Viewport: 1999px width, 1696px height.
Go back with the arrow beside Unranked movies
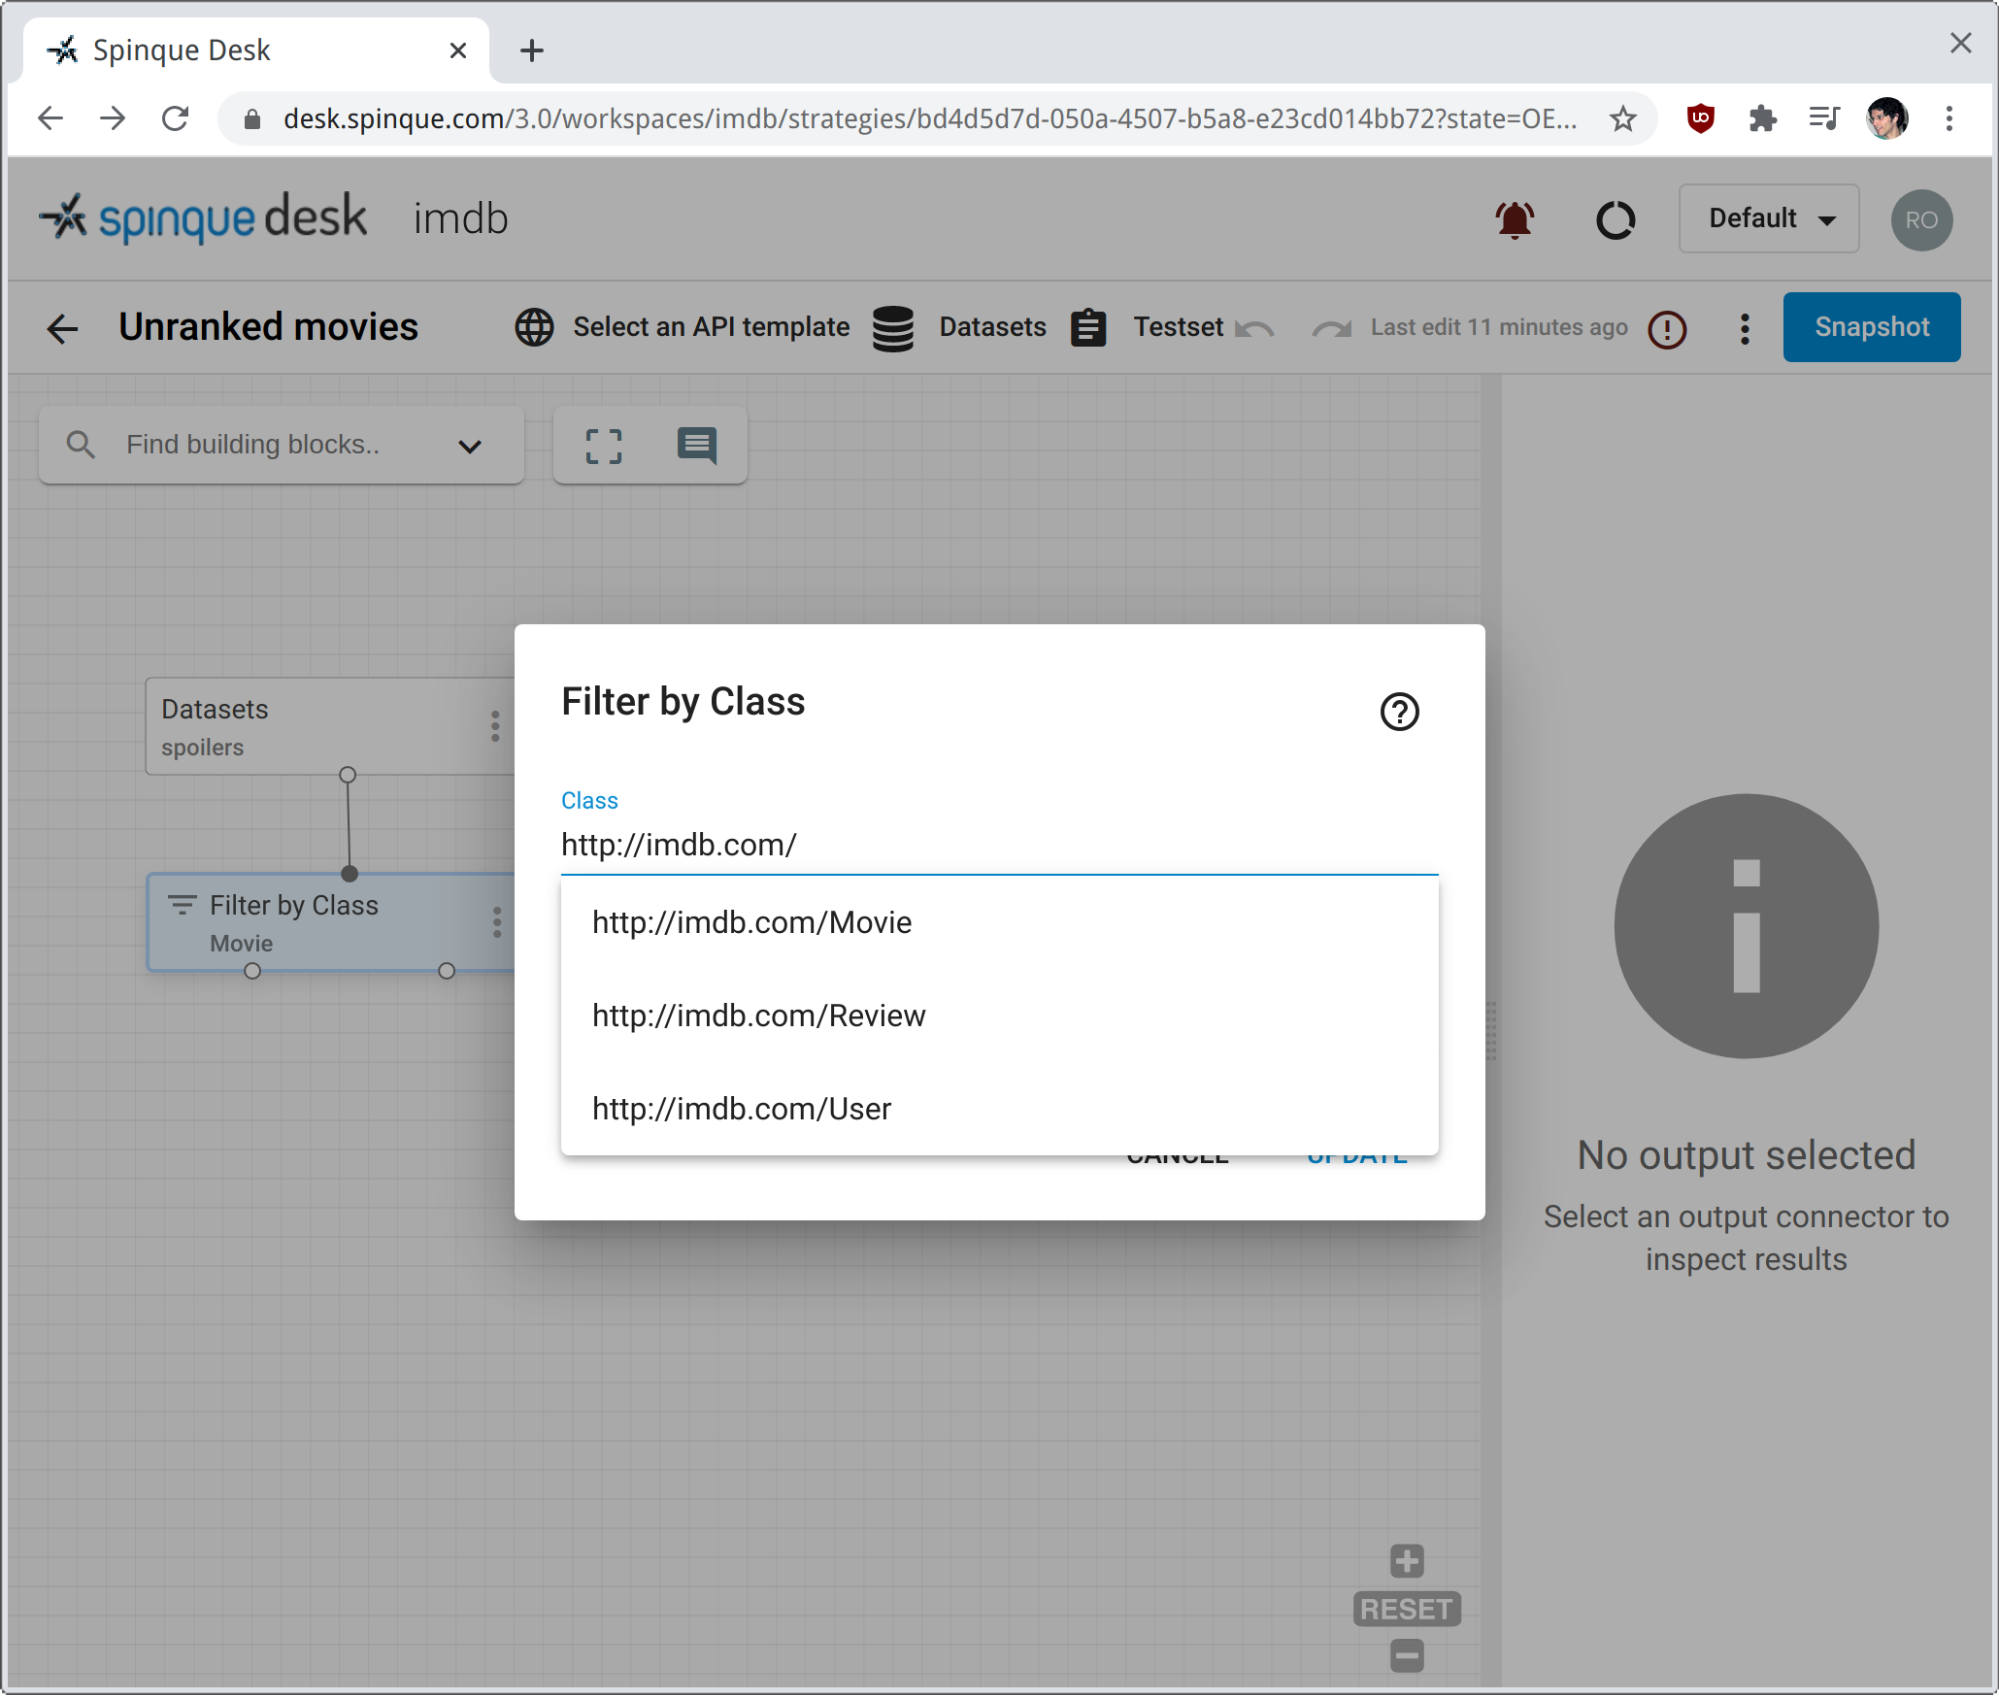click(62, 328)
